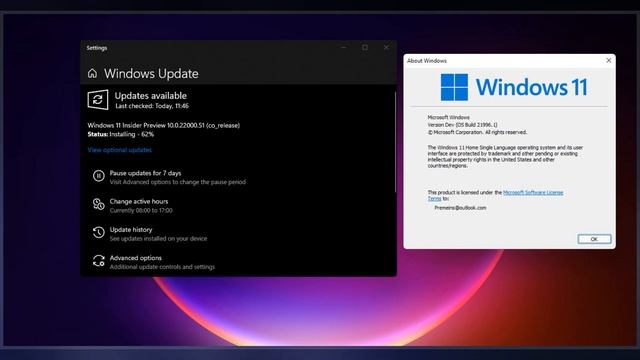The height and width of the screenshot is (360, 640).
Task: Click the home icon beside Windows Update
Action: [92, 73]
